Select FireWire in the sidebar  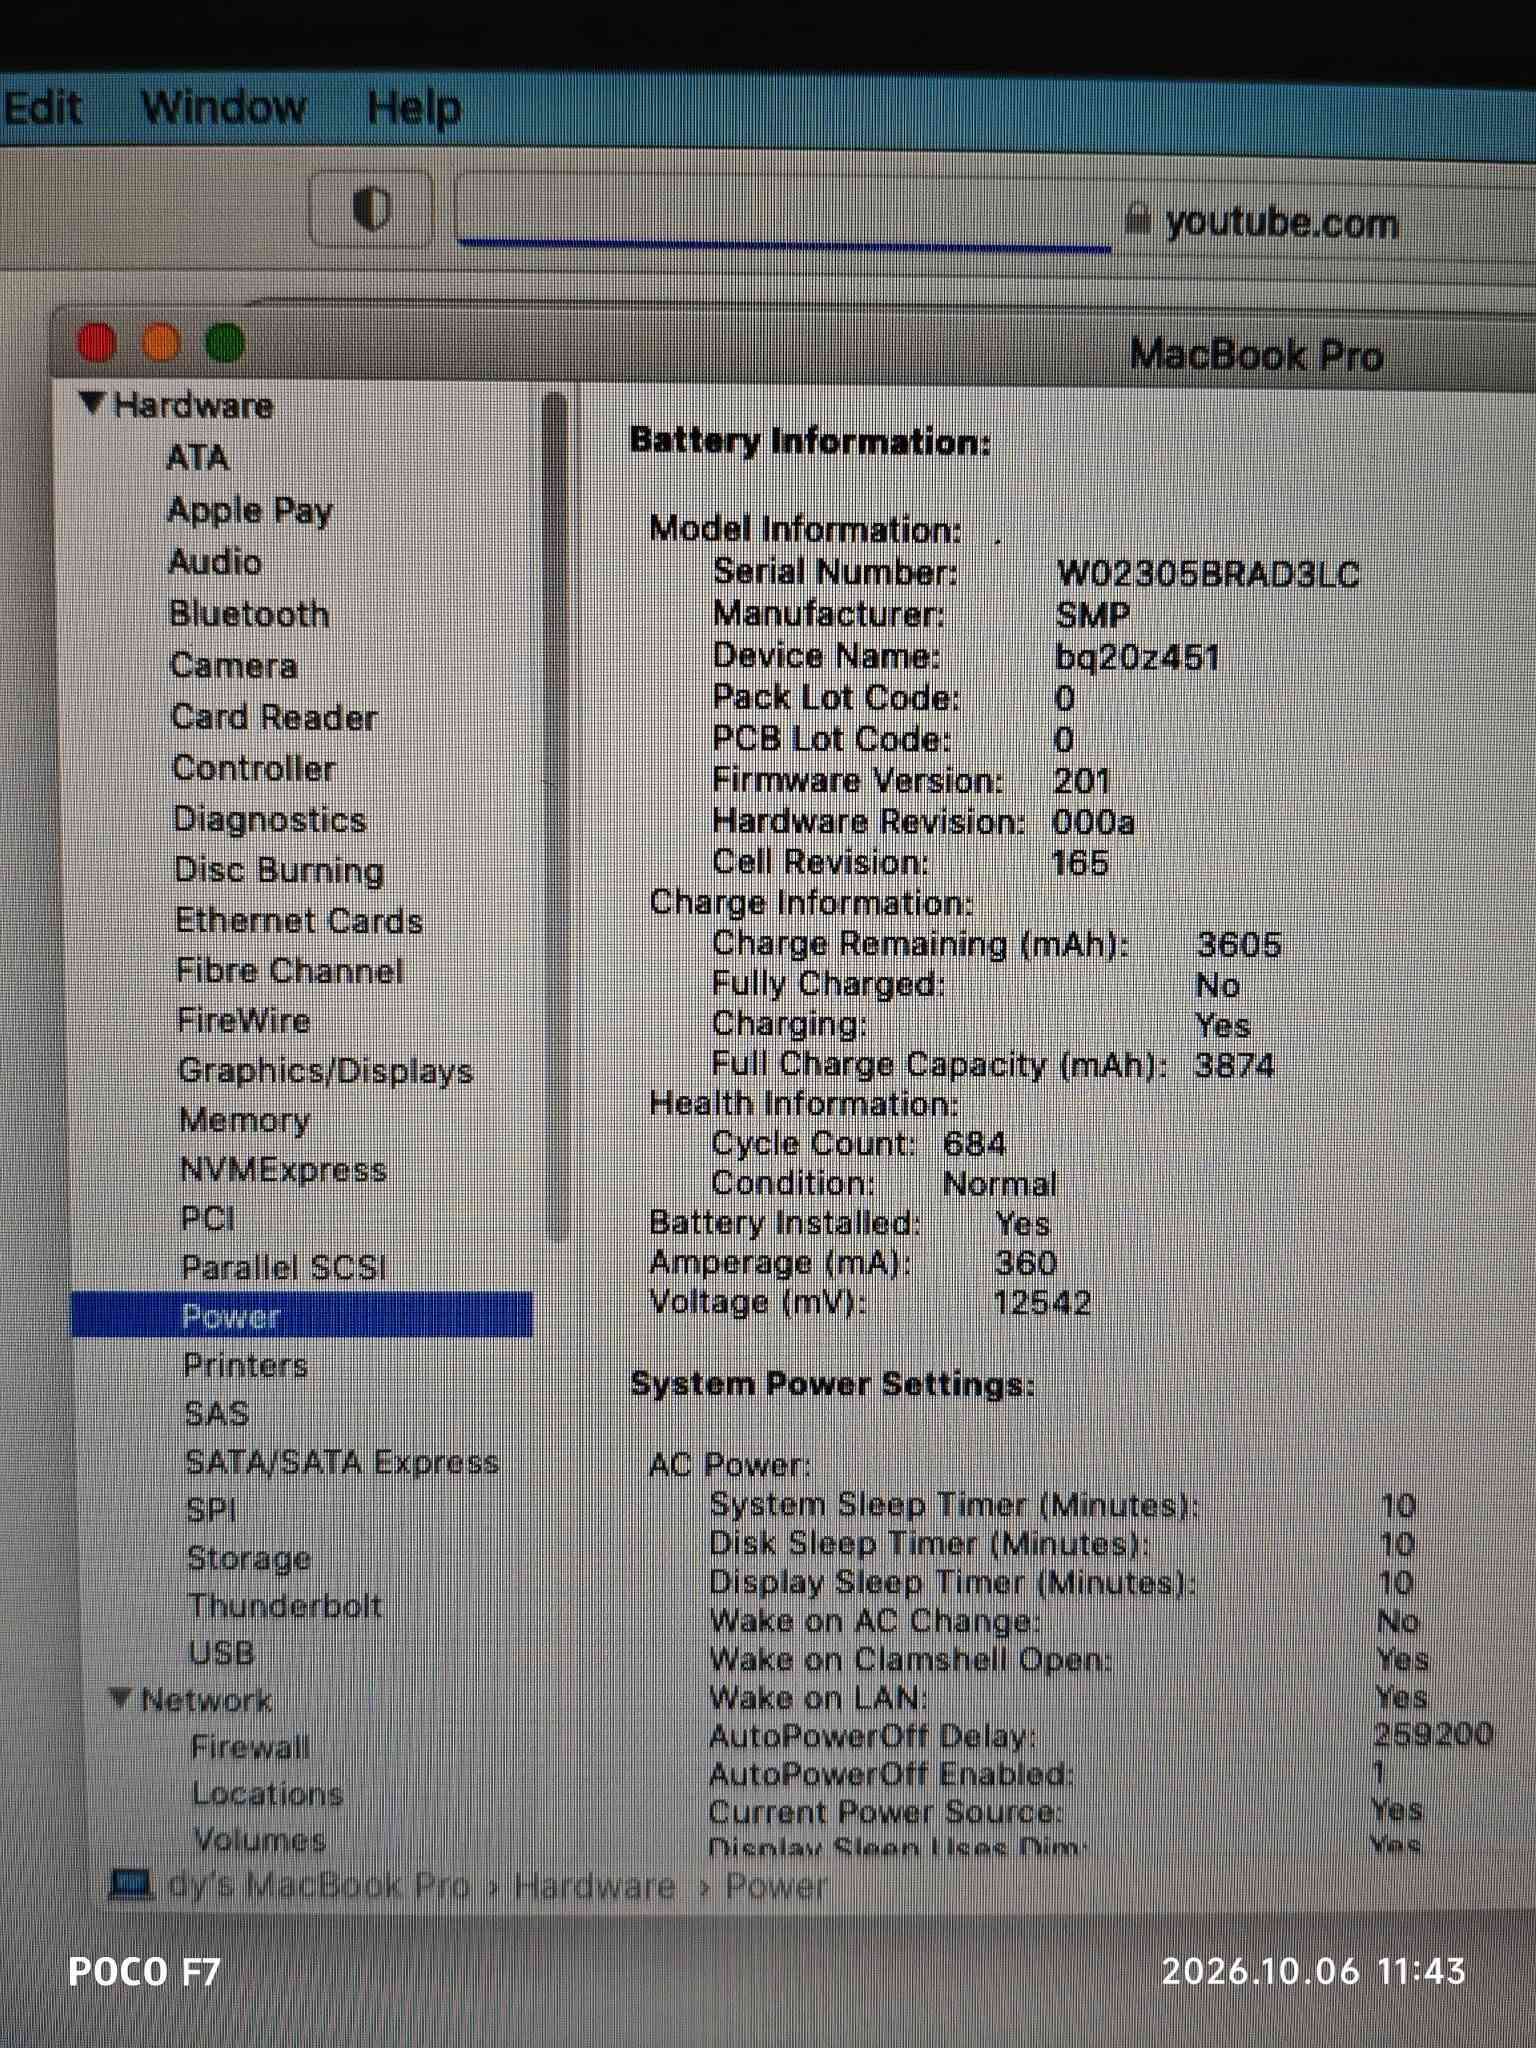tap(244, 1020)
